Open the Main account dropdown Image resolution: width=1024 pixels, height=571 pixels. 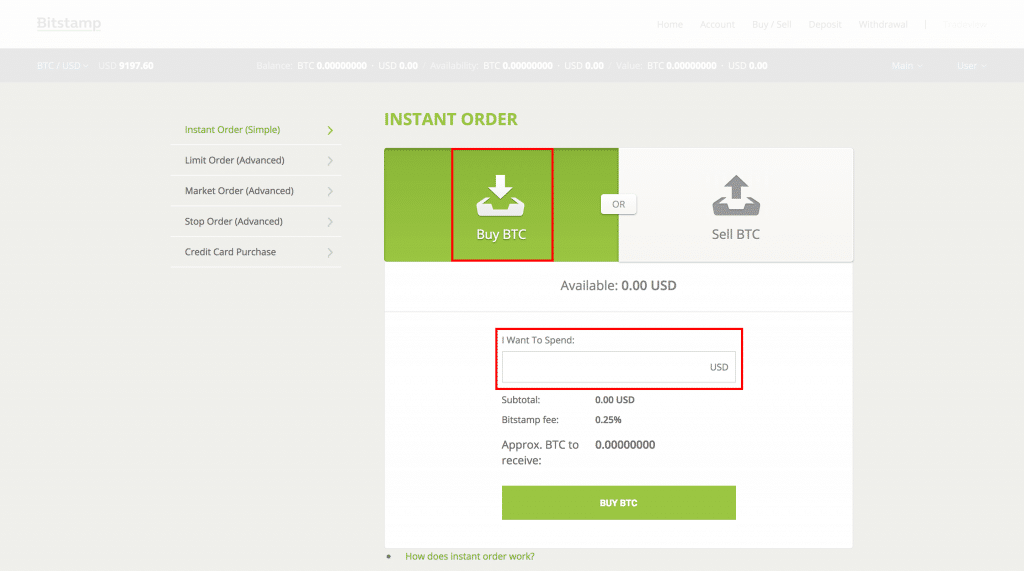click(x=907, y=65)
